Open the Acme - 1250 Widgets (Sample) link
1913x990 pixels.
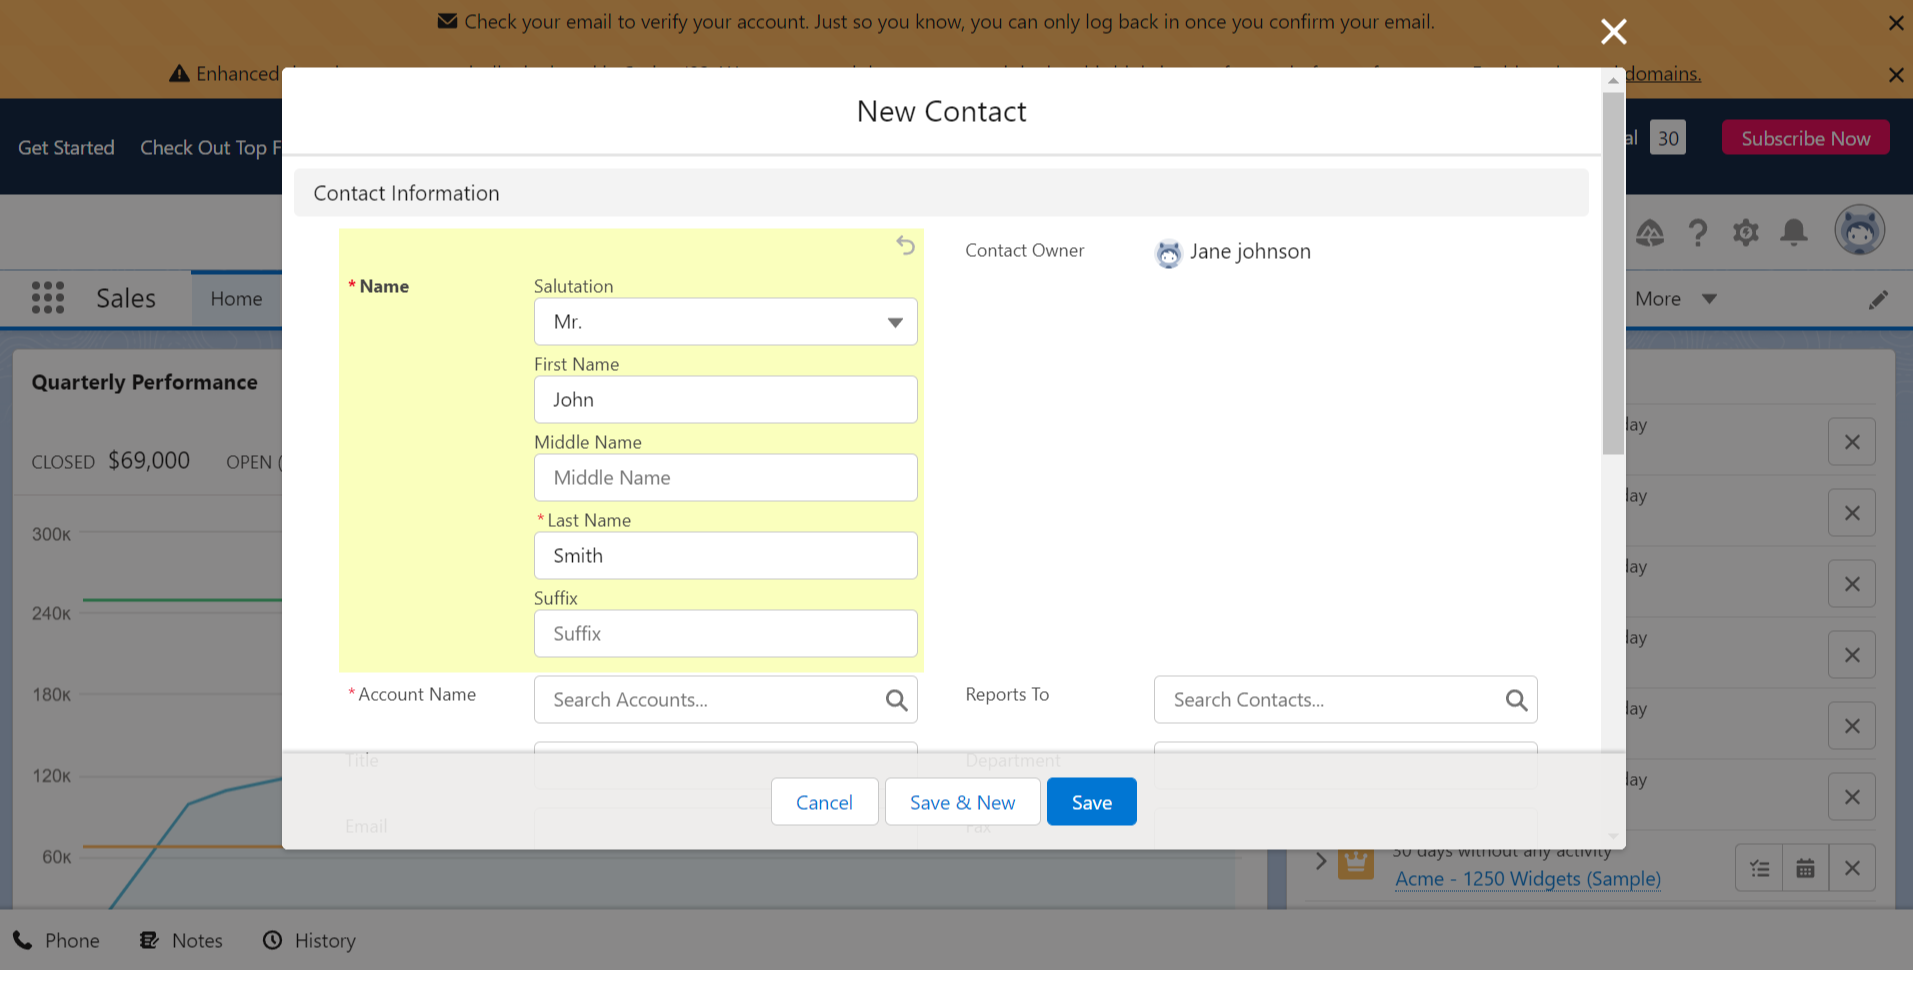1527,879
